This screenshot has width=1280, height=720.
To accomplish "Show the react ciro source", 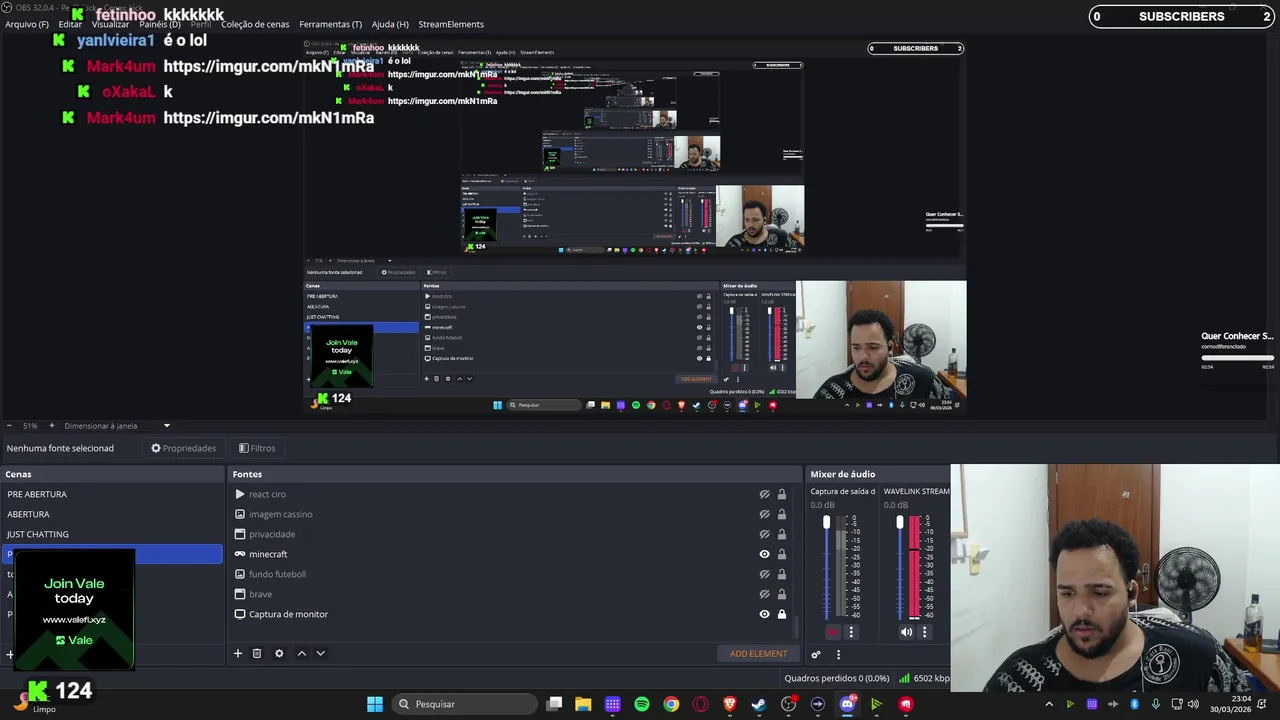I will (764, 494).
